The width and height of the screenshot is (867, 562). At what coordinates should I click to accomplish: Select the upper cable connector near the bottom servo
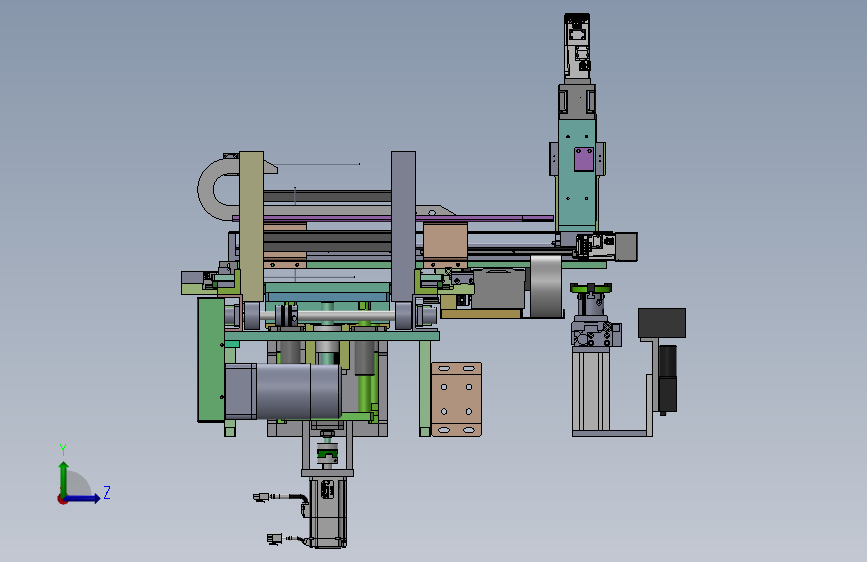coord(261,497)
